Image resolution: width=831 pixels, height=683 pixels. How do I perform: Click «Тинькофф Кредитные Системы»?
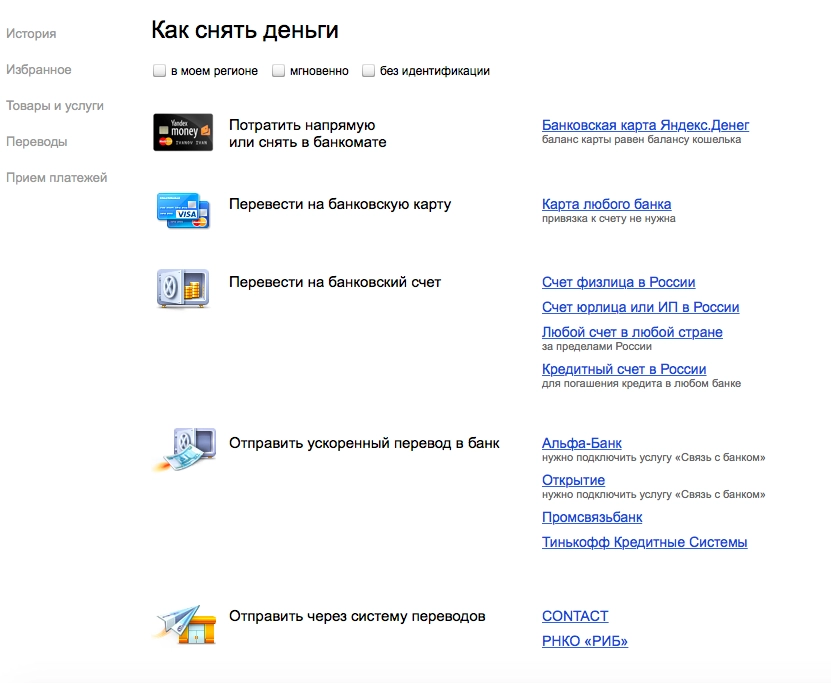[x=644, y=542]
